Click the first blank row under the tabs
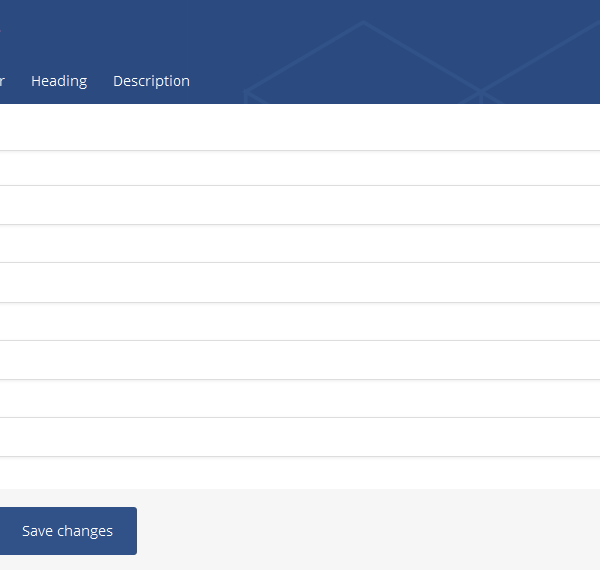 coord(300,128)
